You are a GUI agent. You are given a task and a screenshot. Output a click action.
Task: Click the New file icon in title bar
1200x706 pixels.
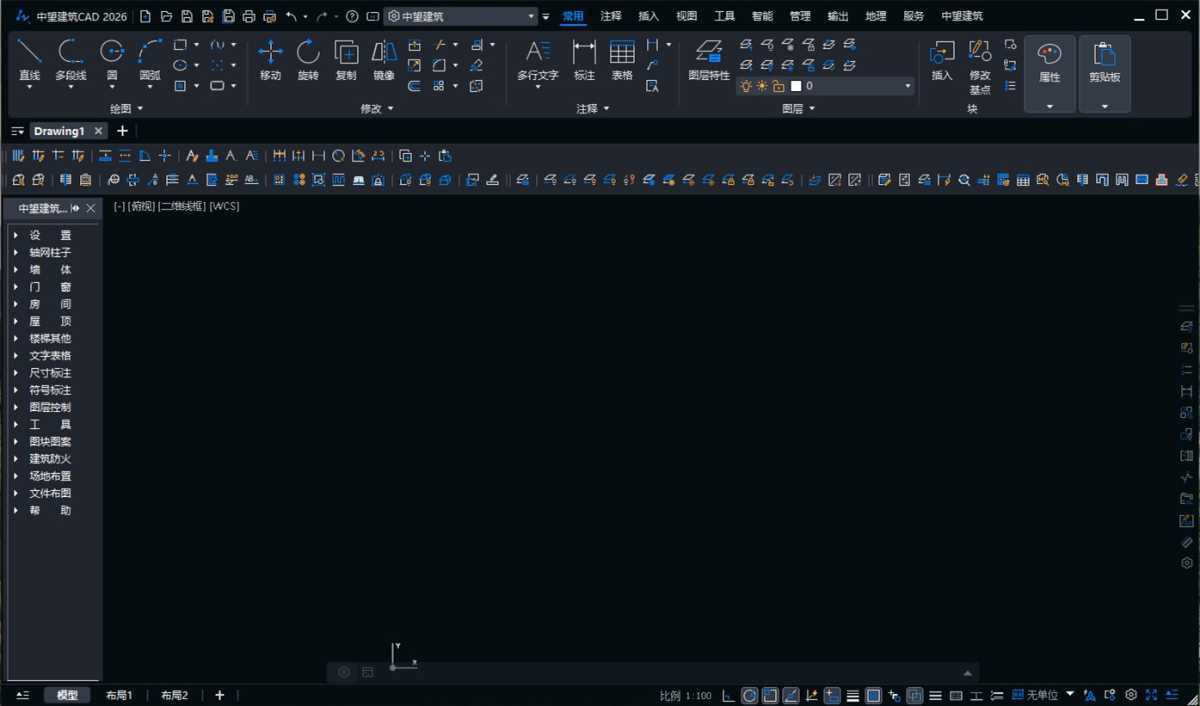click(146, 16)
